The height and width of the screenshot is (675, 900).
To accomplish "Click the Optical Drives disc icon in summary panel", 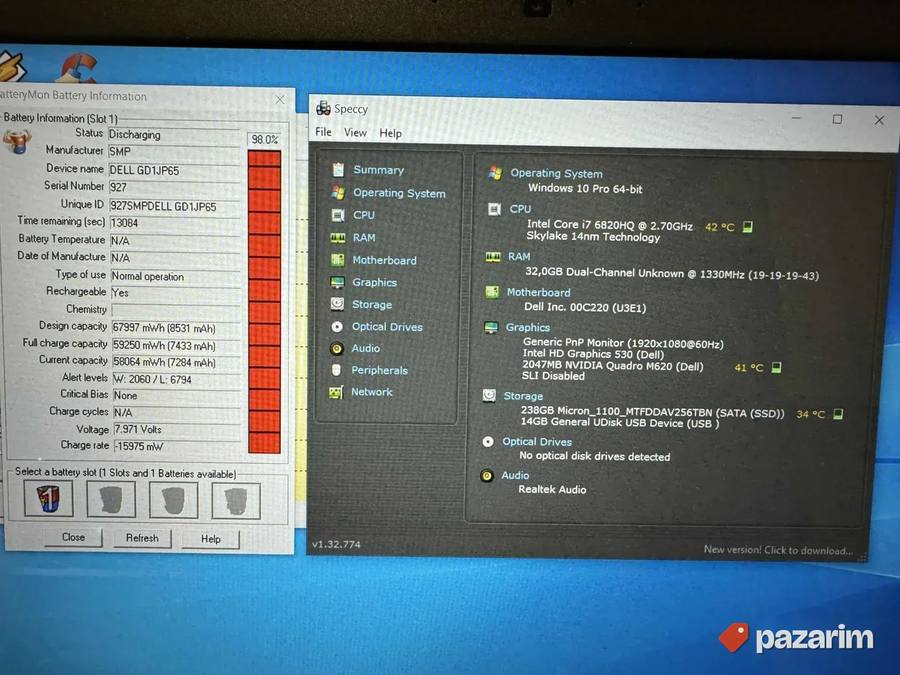I will [x=488, y=441].
